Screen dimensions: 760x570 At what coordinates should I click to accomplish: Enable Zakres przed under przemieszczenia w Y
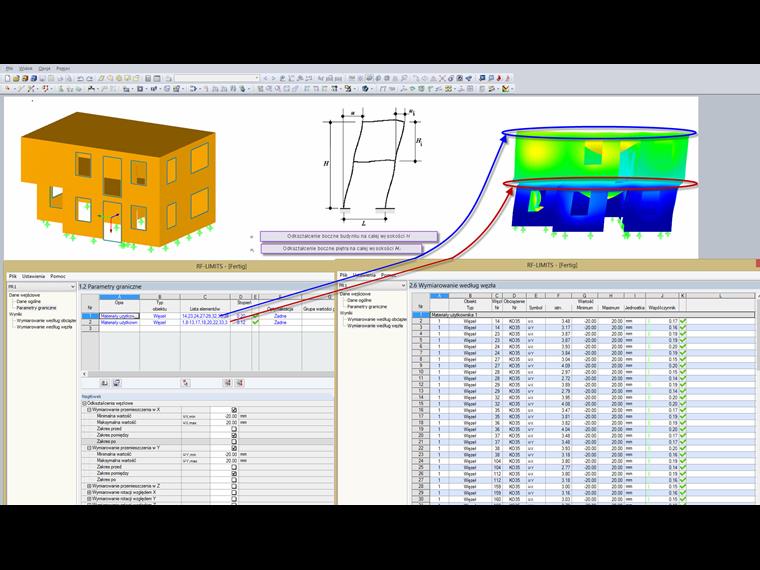(234, 467)
